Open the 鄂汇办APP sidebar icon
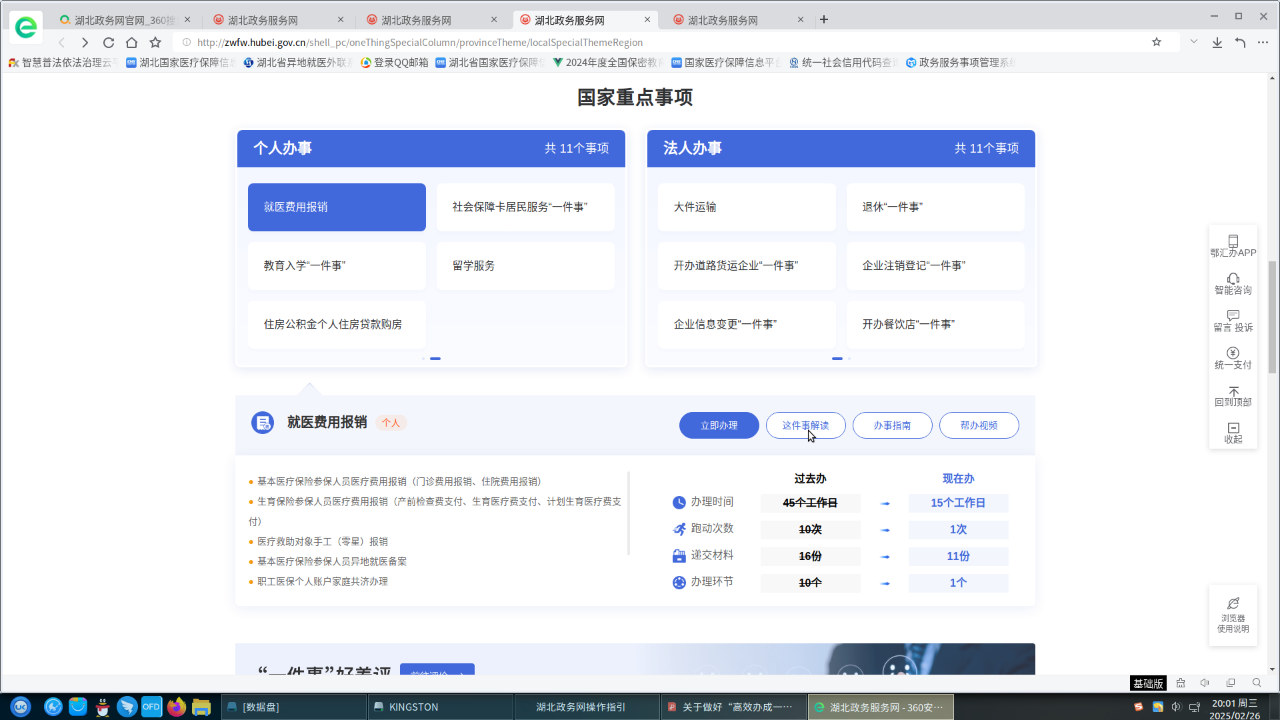This screenshot has width=1280, height=720. (1233, 241)
